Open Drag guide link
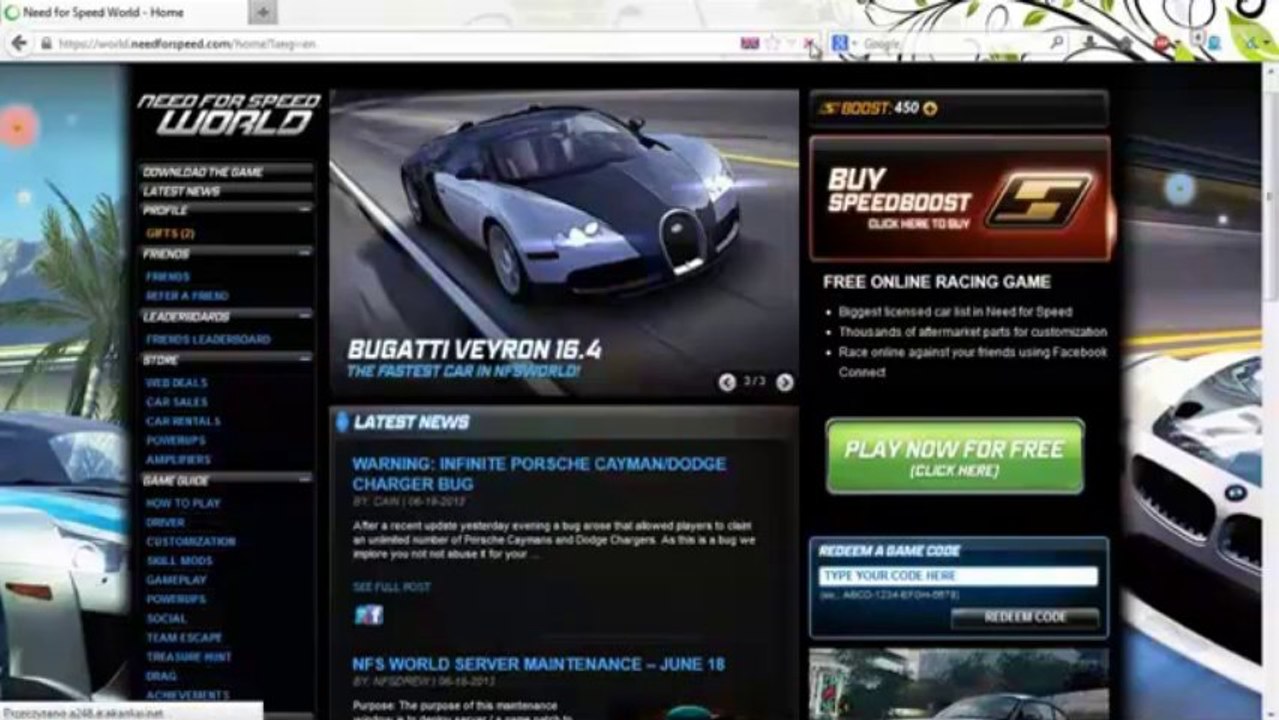 click(161, 676)
